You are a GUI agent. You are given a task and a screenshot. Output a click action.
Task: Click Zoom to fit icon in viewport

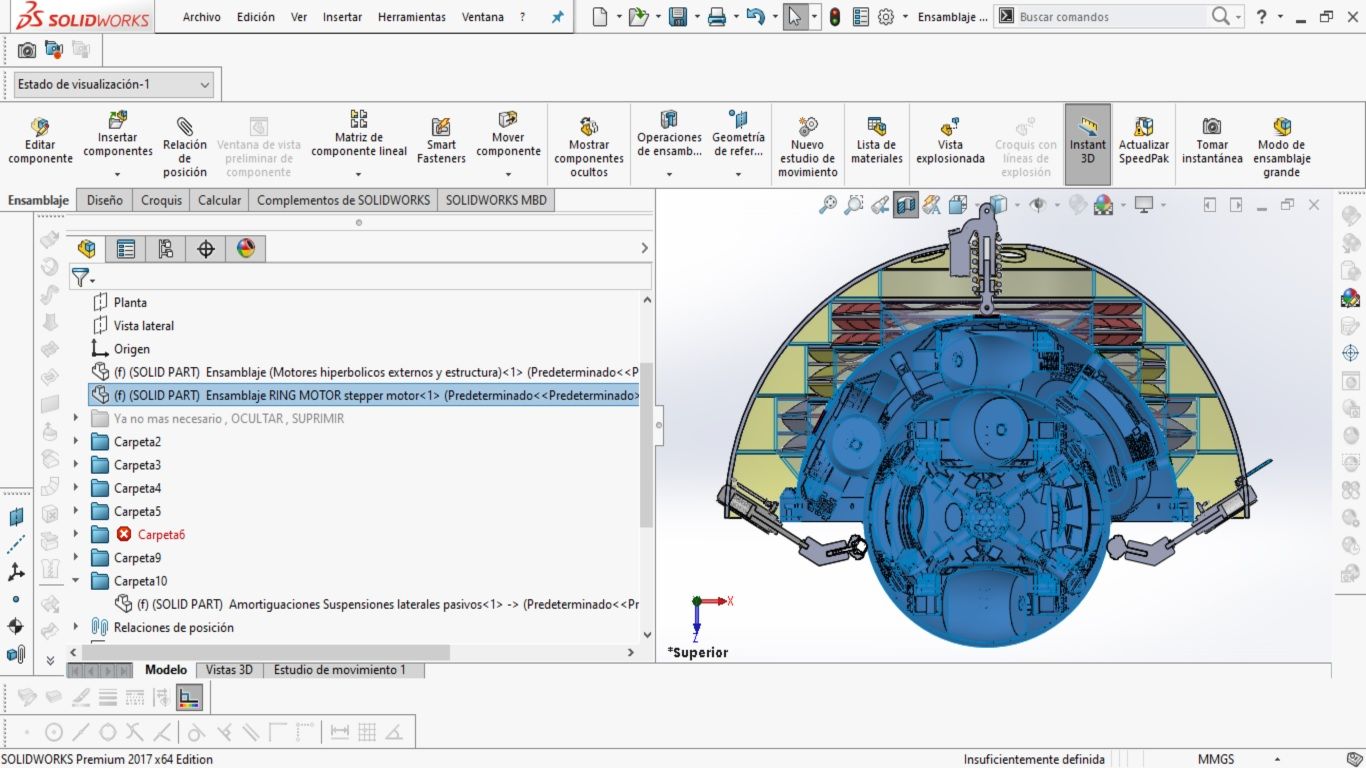[x=828, y=205]
